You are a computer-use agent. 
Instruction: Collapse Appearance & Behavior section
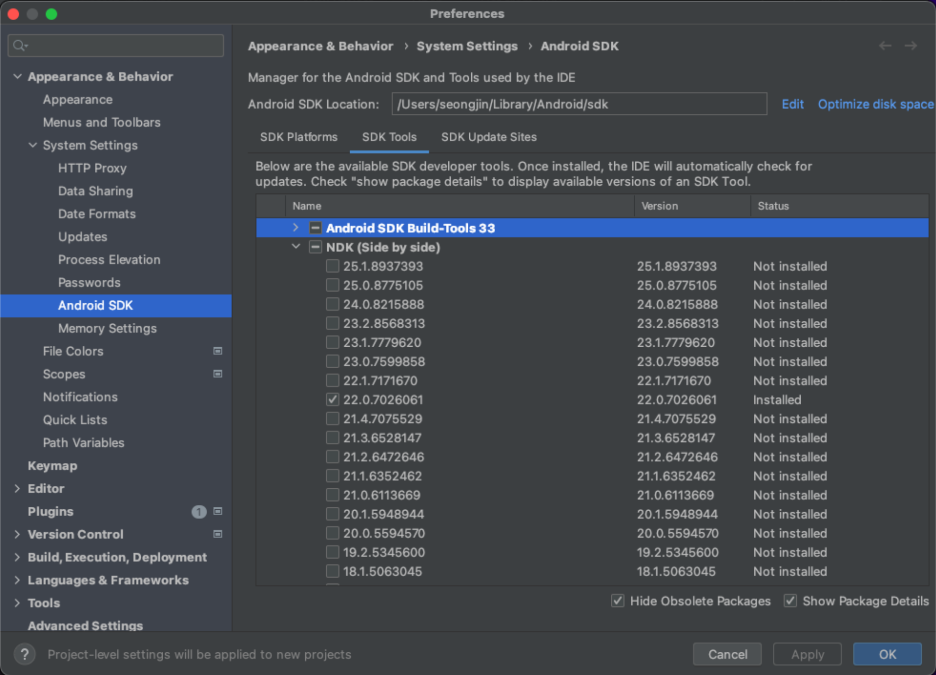tap(17, 76)
